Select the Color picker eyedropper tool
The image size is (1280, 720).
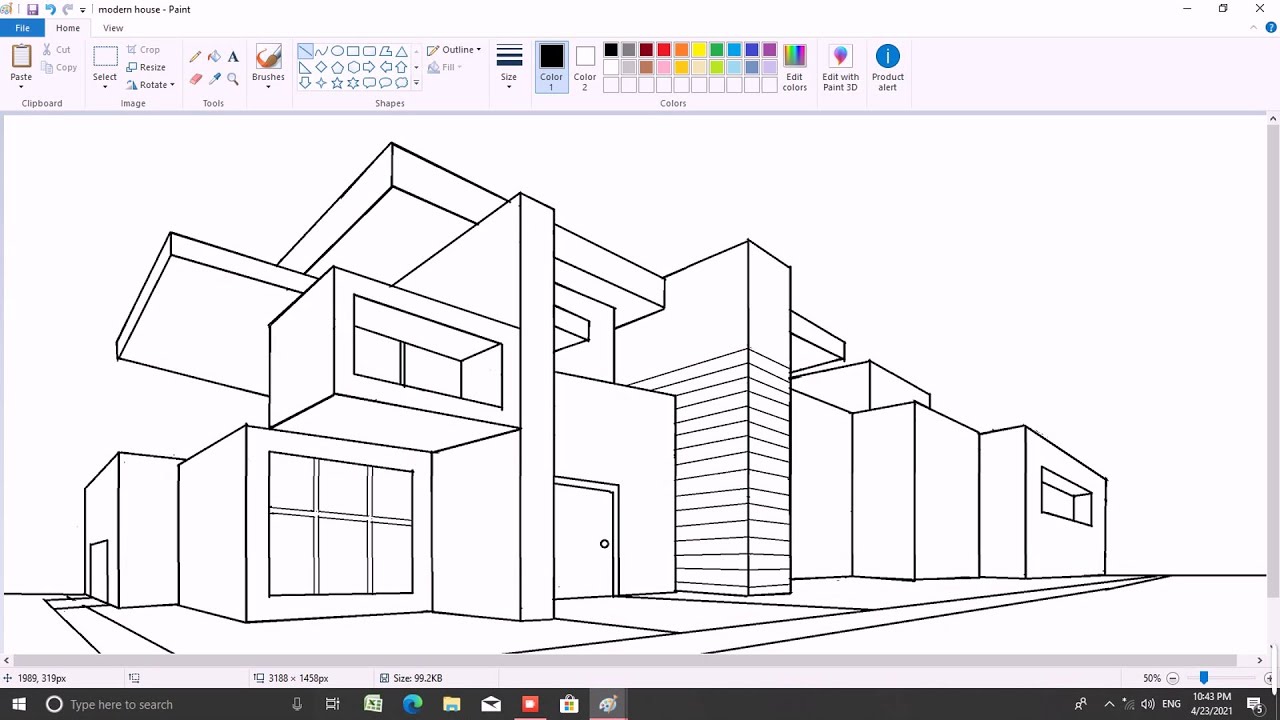click(x=214, y=79)
